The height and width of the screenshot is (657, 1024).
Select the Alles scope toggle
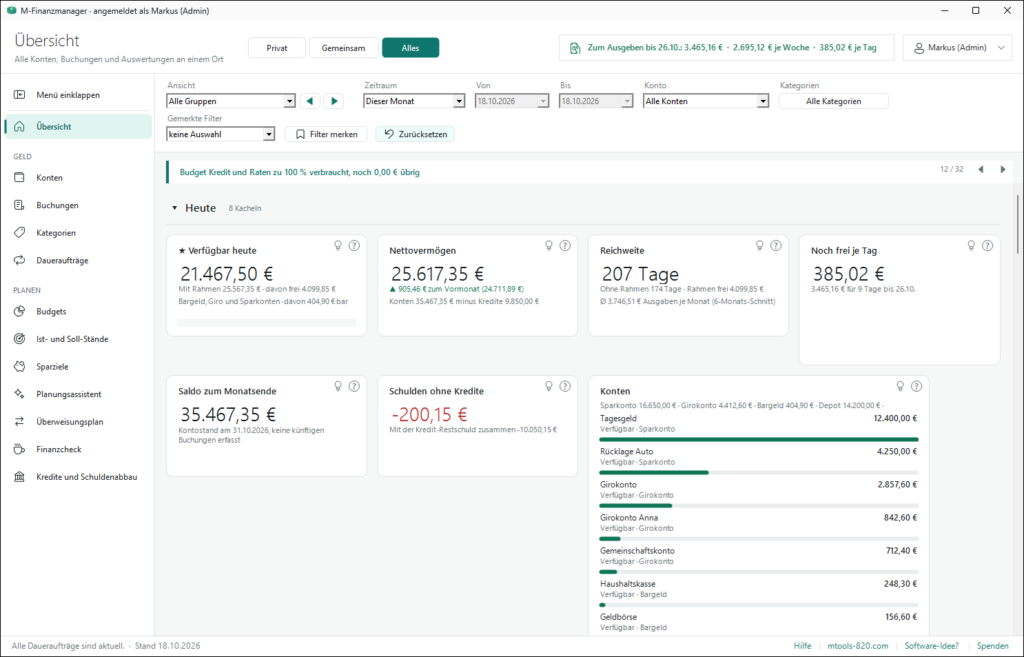(410, 48)
